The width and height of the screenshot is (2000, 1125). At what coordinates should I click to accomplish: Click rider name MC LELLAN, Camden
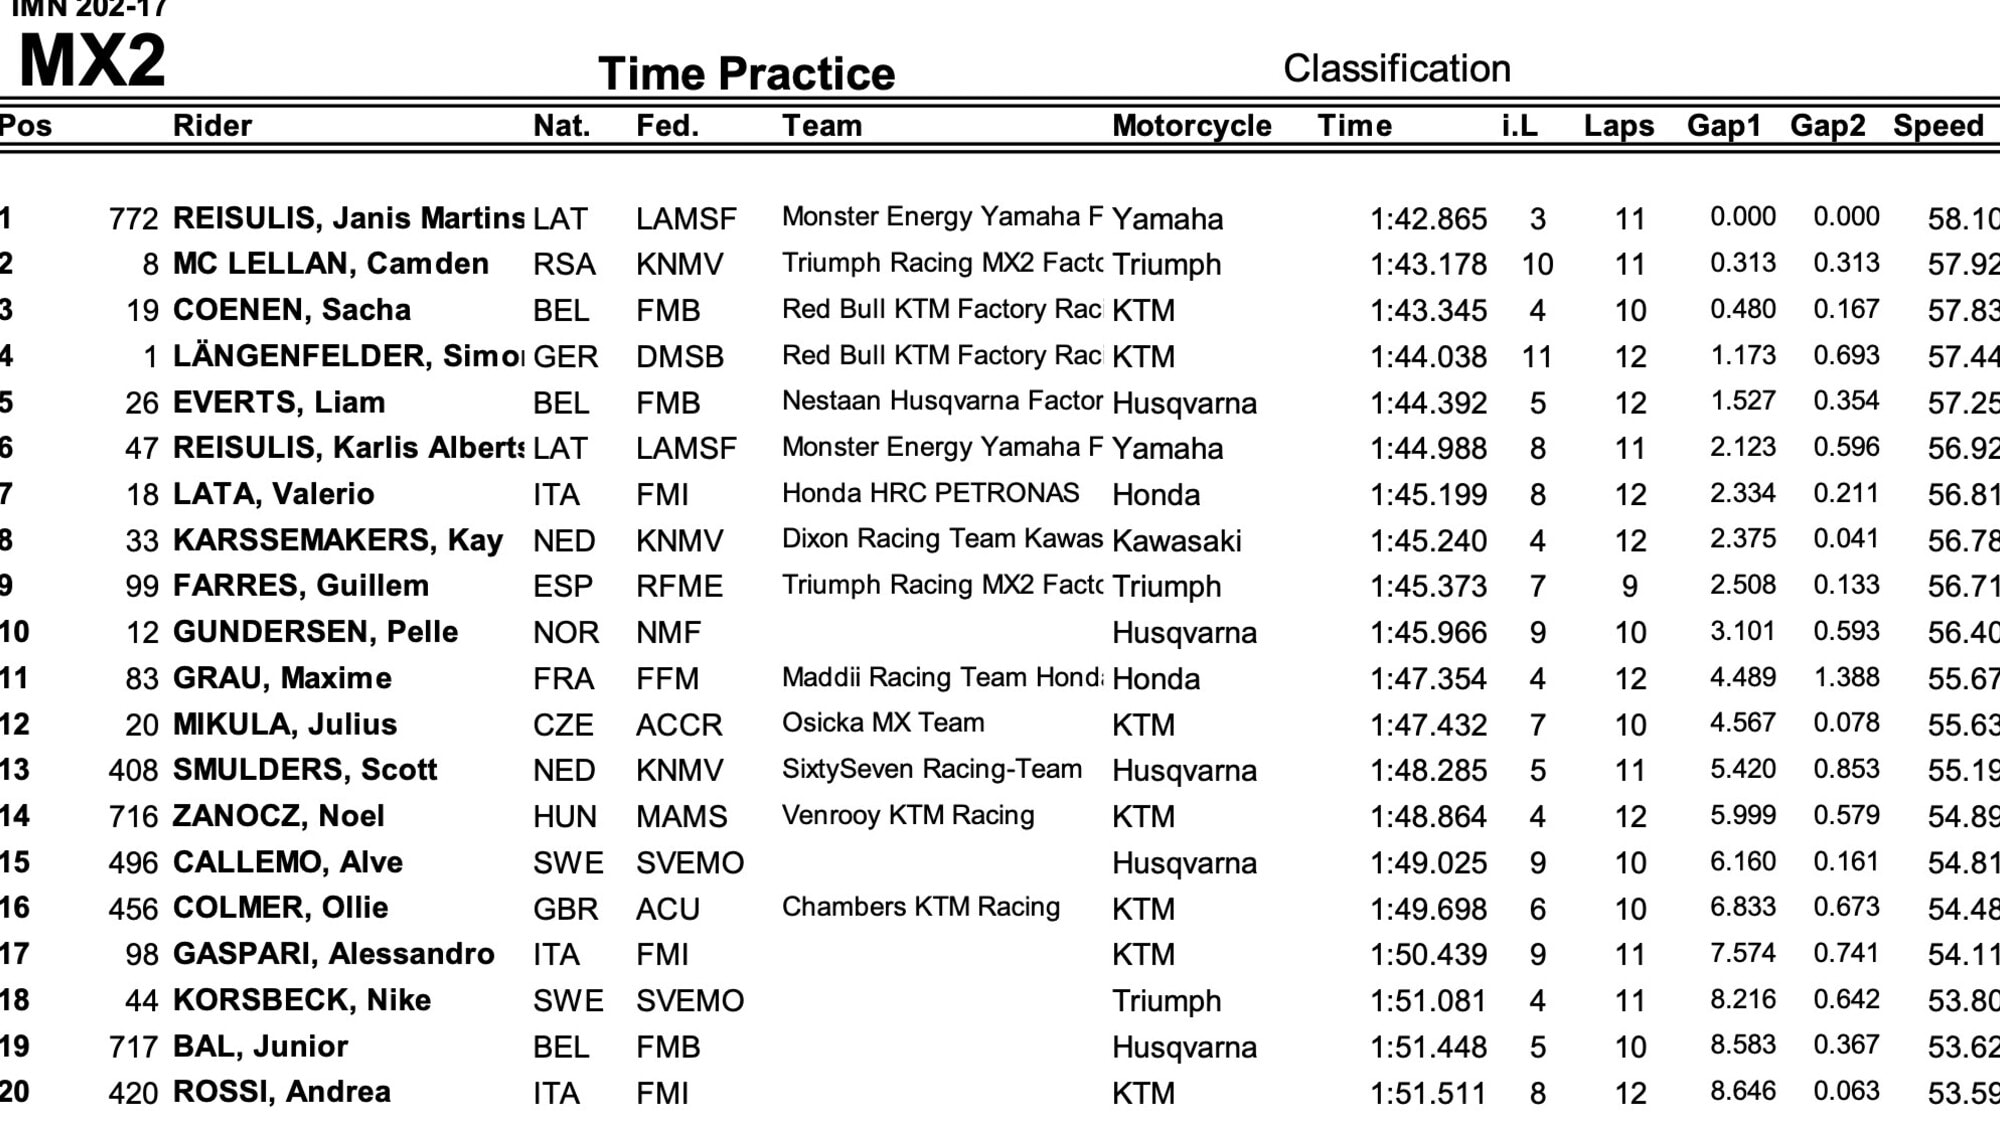pyautogui.click(x=331, y=264)
